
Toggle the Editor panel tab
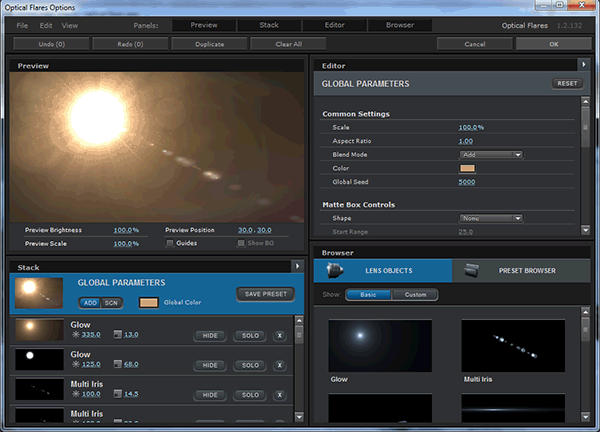[x=334, y=25]
